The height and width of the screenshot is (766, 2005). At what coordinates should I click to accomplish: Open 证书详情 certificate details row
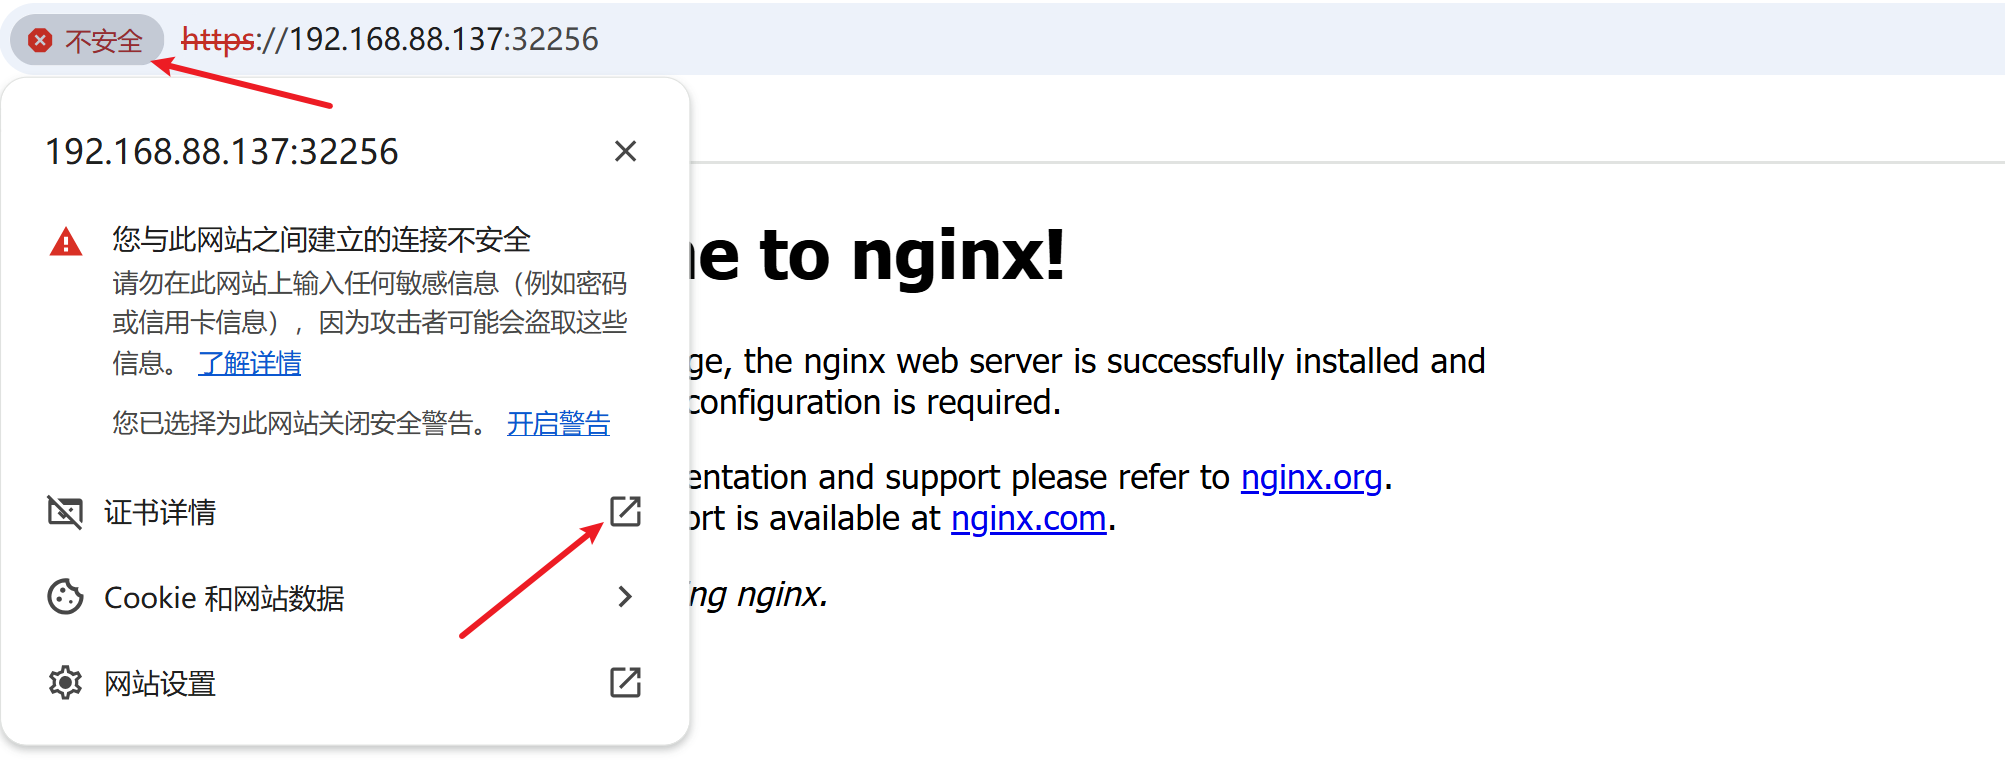[345, 512]
